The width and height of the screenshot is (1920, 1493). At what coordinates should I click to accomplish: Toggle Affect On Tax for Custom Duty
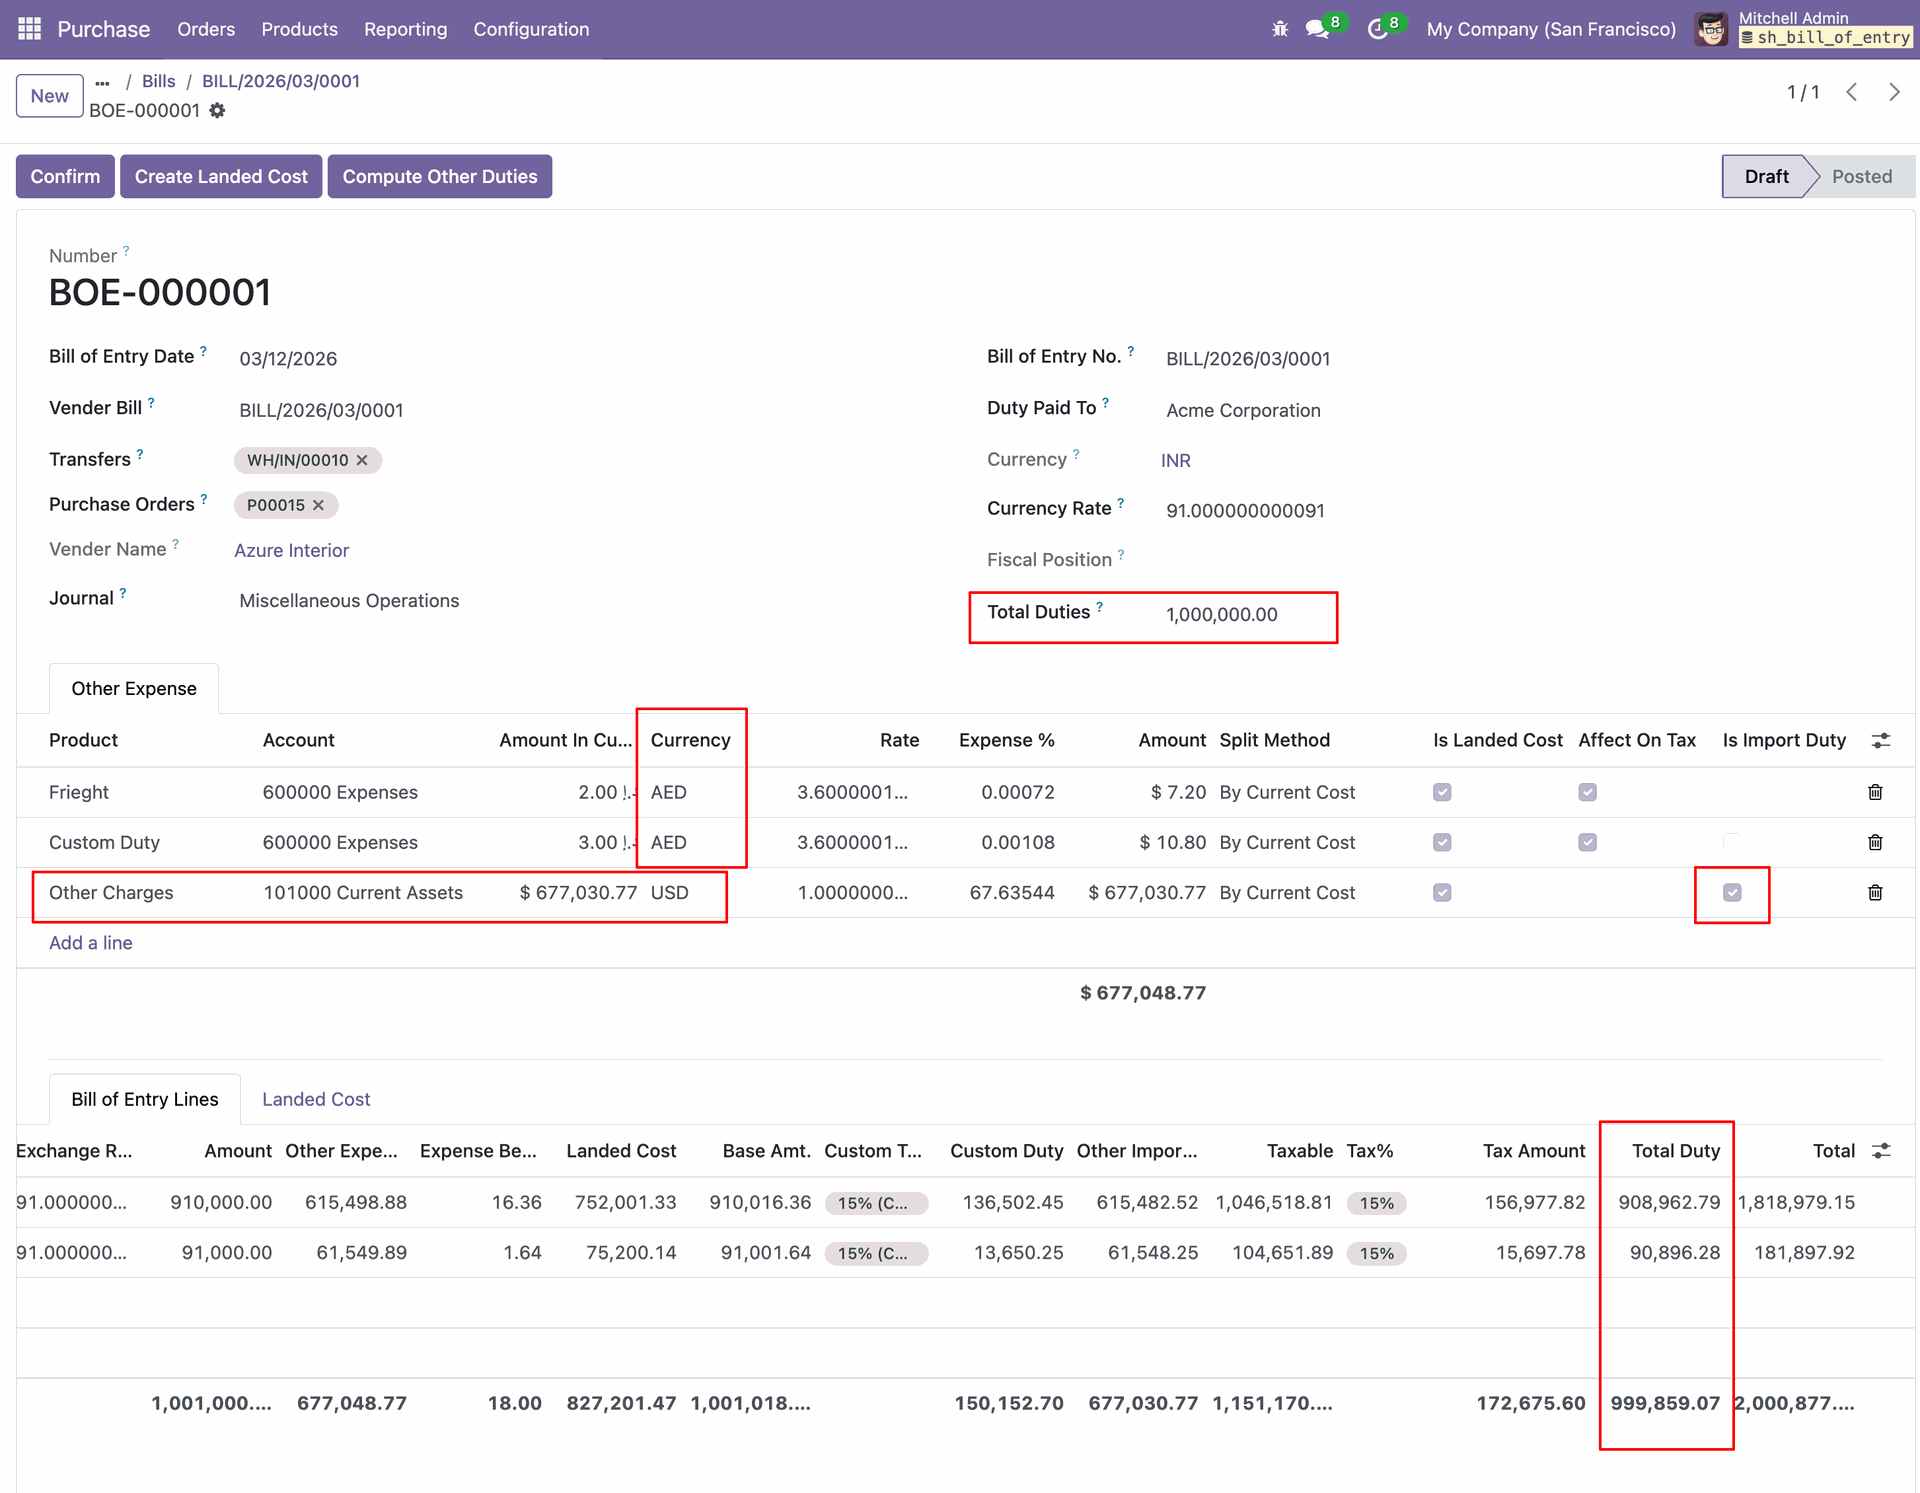coord(1587,842)
